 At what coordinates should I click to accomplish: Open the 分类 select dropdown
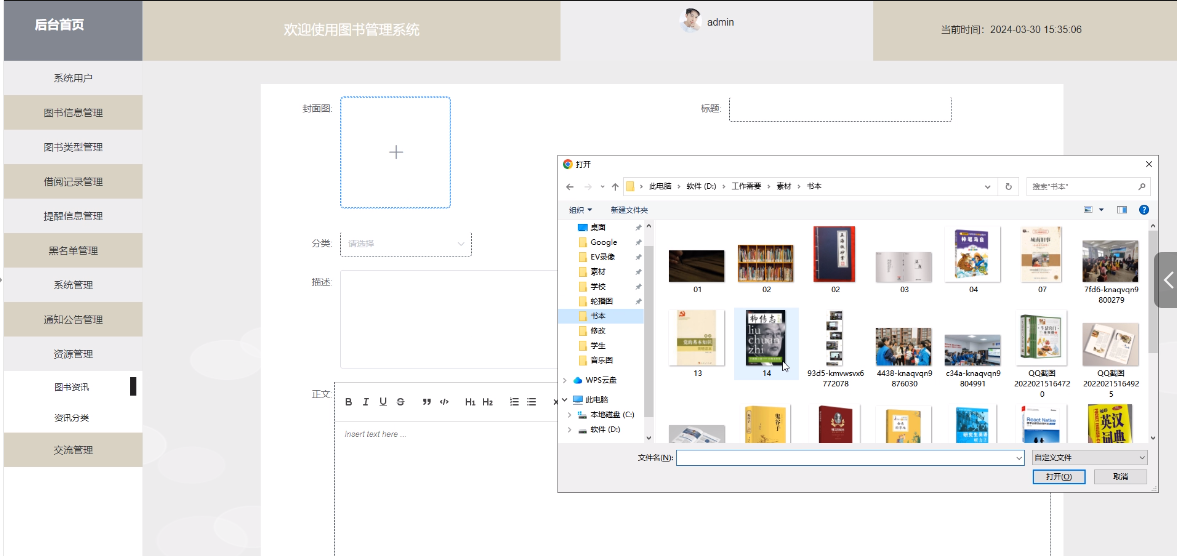(x=406, y=244)
